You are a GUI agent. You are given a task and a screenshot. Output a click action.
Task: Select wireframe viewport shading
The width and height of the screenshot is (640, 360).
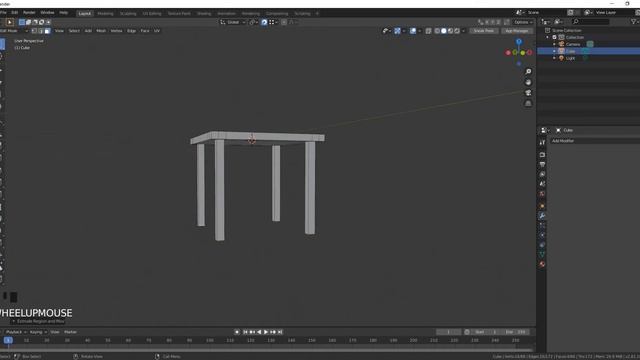coord(437,31)
